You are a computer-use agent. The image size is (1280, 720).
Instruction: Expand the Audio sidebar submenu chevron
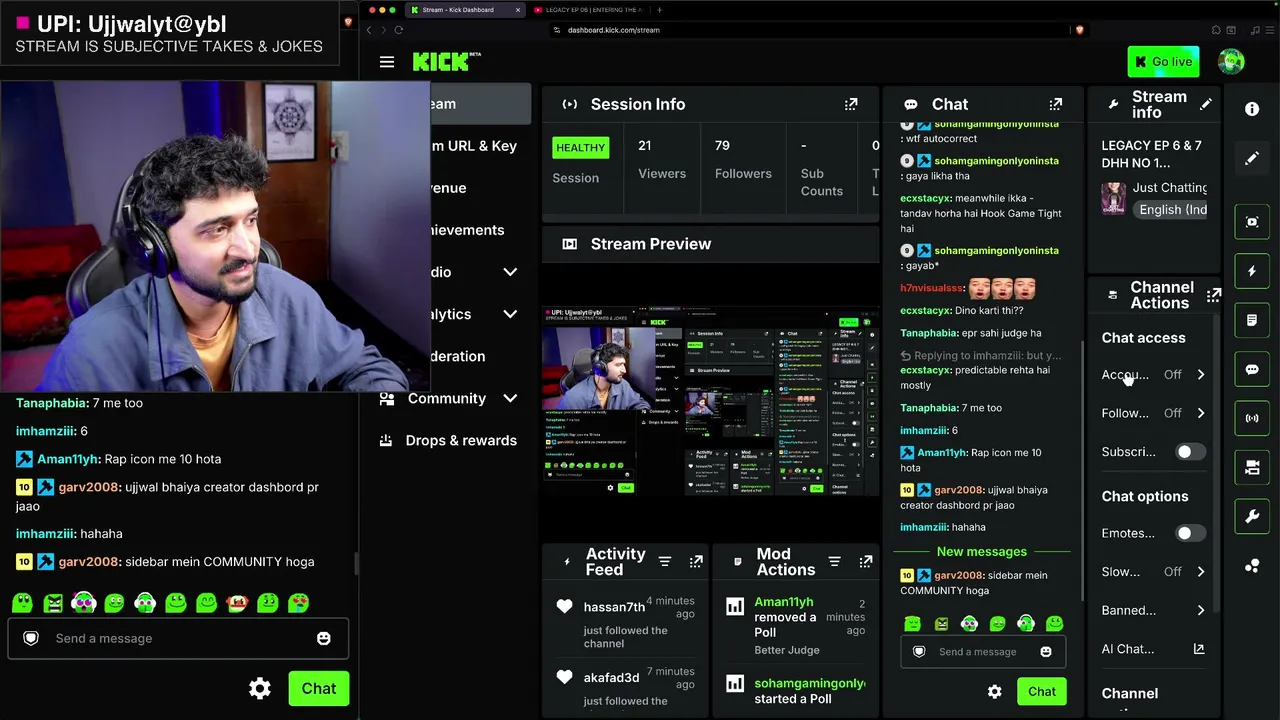coord(510,272)
